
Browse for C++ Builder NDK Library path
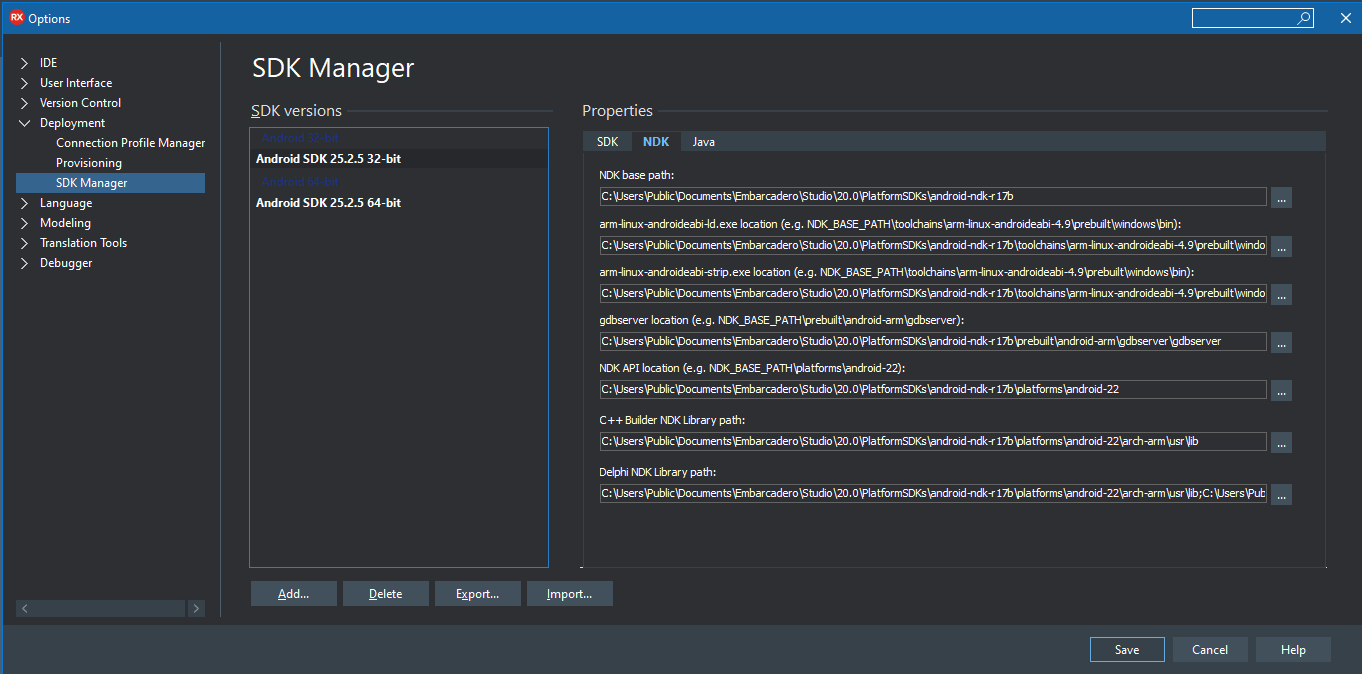coord(1282,442)
